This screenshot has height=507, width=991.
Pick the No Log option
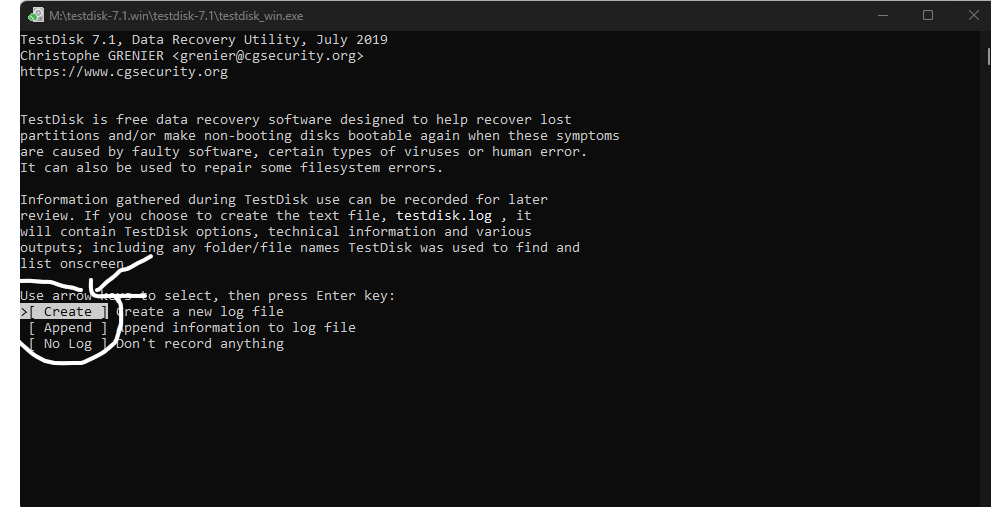point(67,344)
